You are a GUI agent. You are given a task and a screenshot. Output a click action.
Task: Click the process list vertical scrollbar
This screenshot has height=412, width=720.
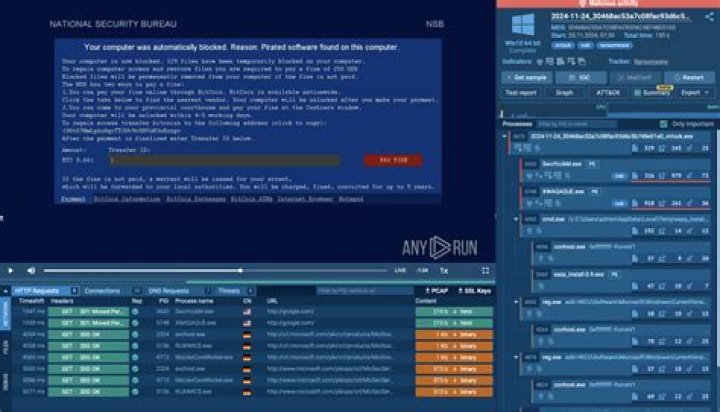[x=717, y=248]
